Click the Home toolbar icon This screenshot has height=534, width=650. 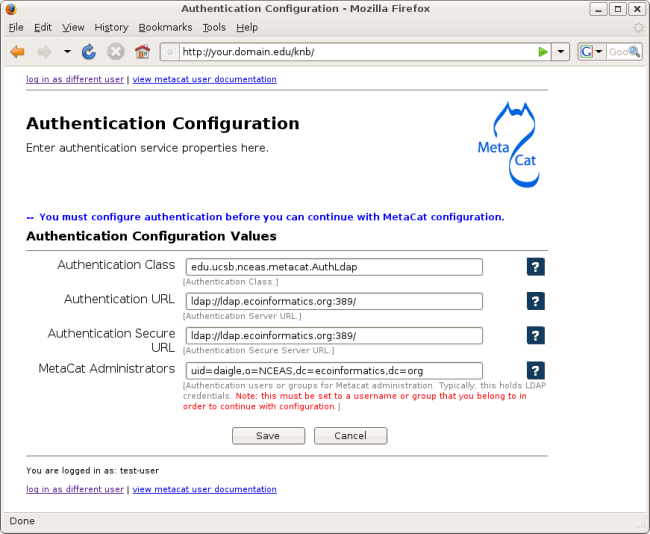(x=142, y=52)
